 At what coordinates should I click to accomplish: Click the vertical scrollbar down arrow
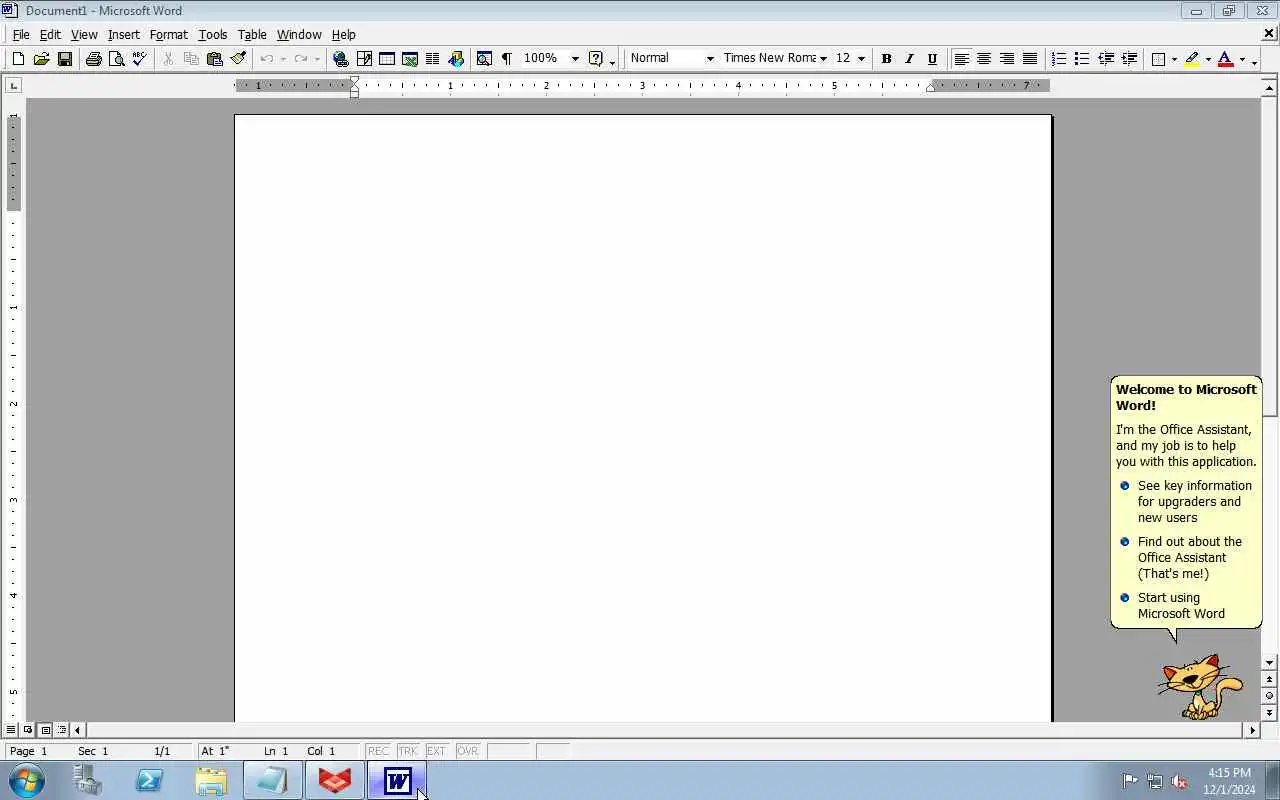pos(1270,662)
